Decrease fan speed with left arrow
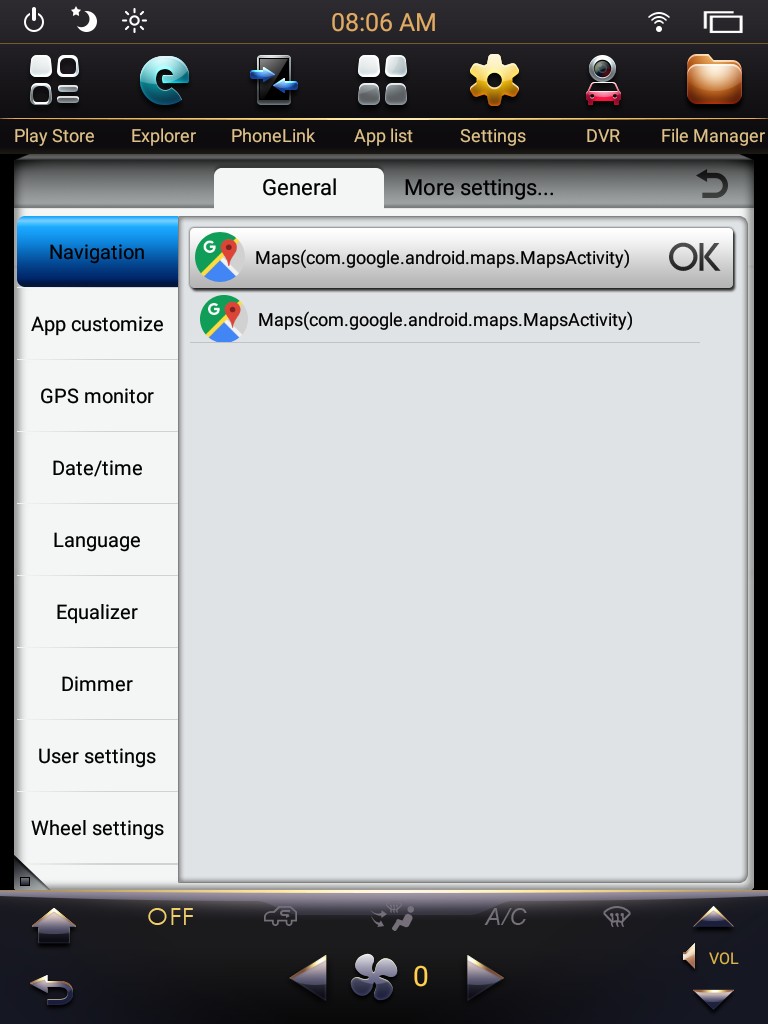 (308, 978)
